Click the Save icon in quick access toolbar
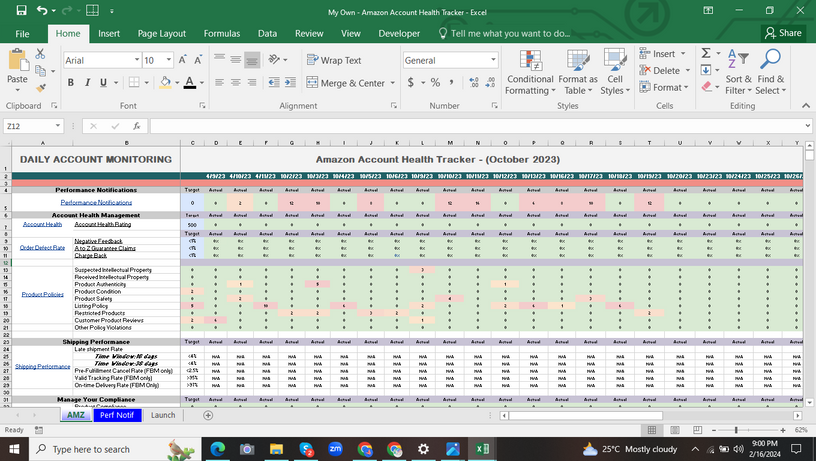The height and width of the screenshot is (461, 816). pyautogui.click(x=21, y=10)
